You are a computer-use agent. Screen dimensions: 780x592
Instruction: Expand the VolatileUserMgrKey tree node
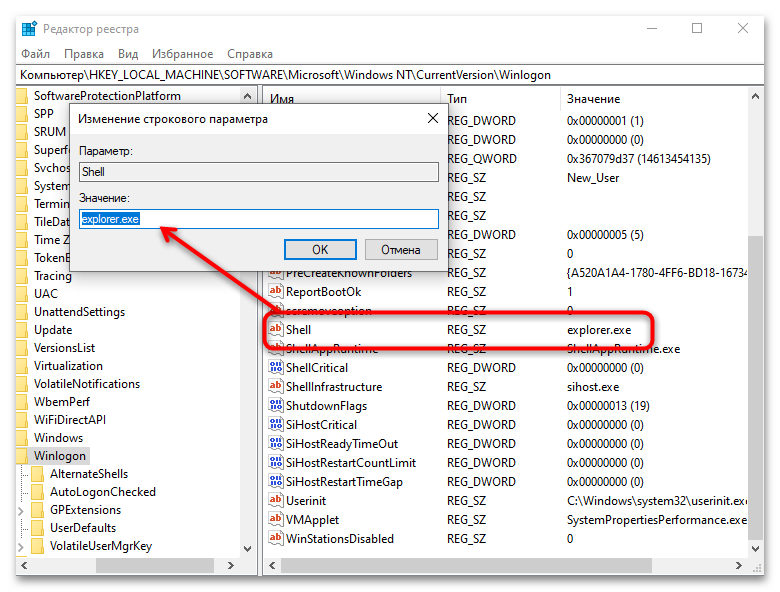[x=21, y=547]
